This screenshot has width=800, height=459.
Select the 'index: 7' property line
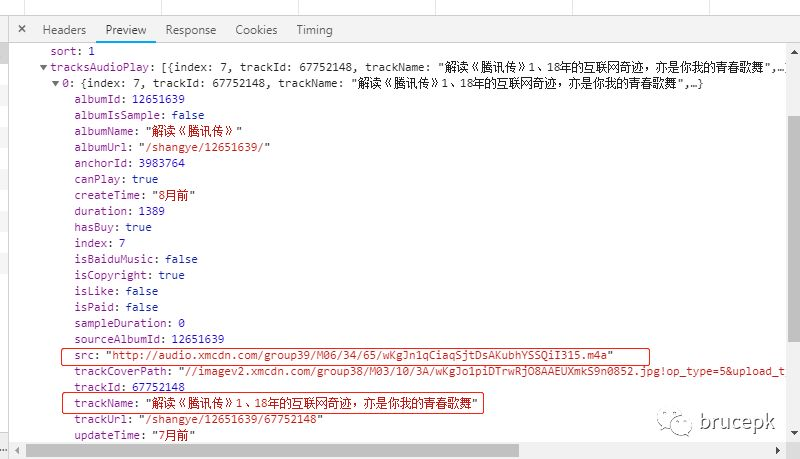99,243
